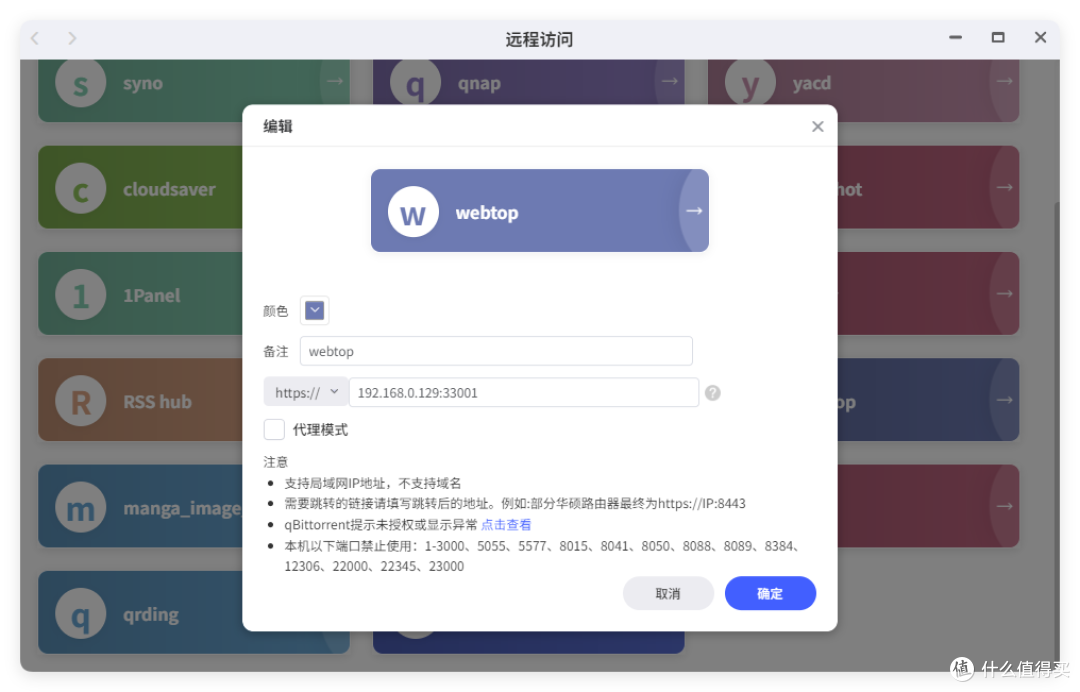Close the 编辑 dialog with X
The width and height of the screenshot is (1080, 692).
click(818, 127)
